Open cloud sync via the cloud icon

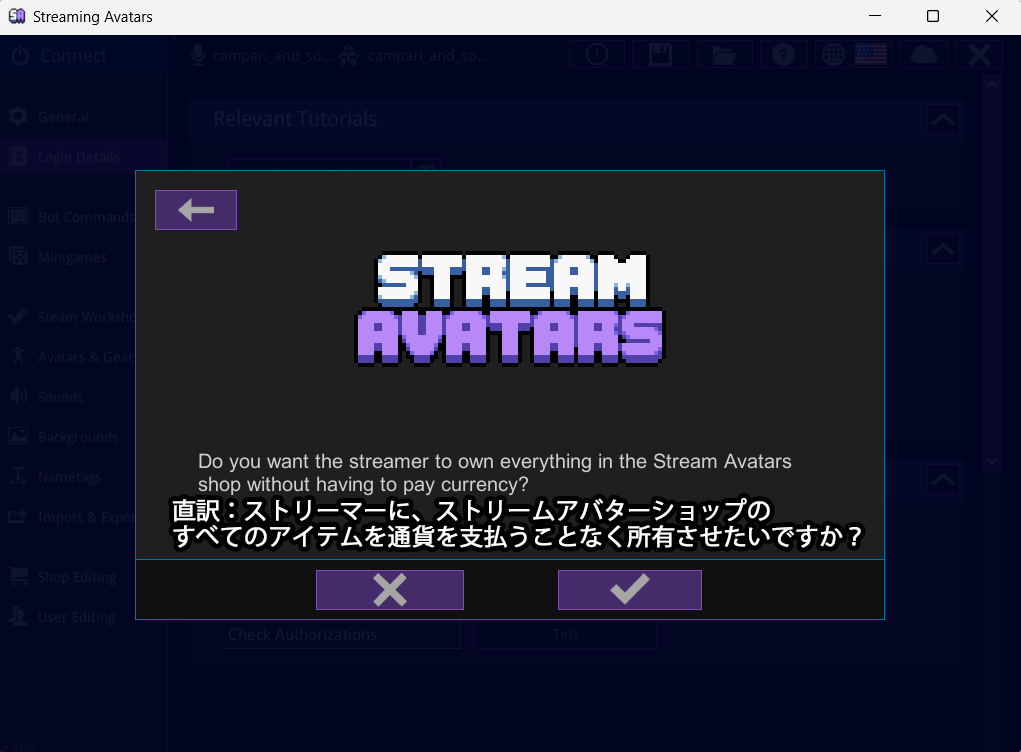923,54
